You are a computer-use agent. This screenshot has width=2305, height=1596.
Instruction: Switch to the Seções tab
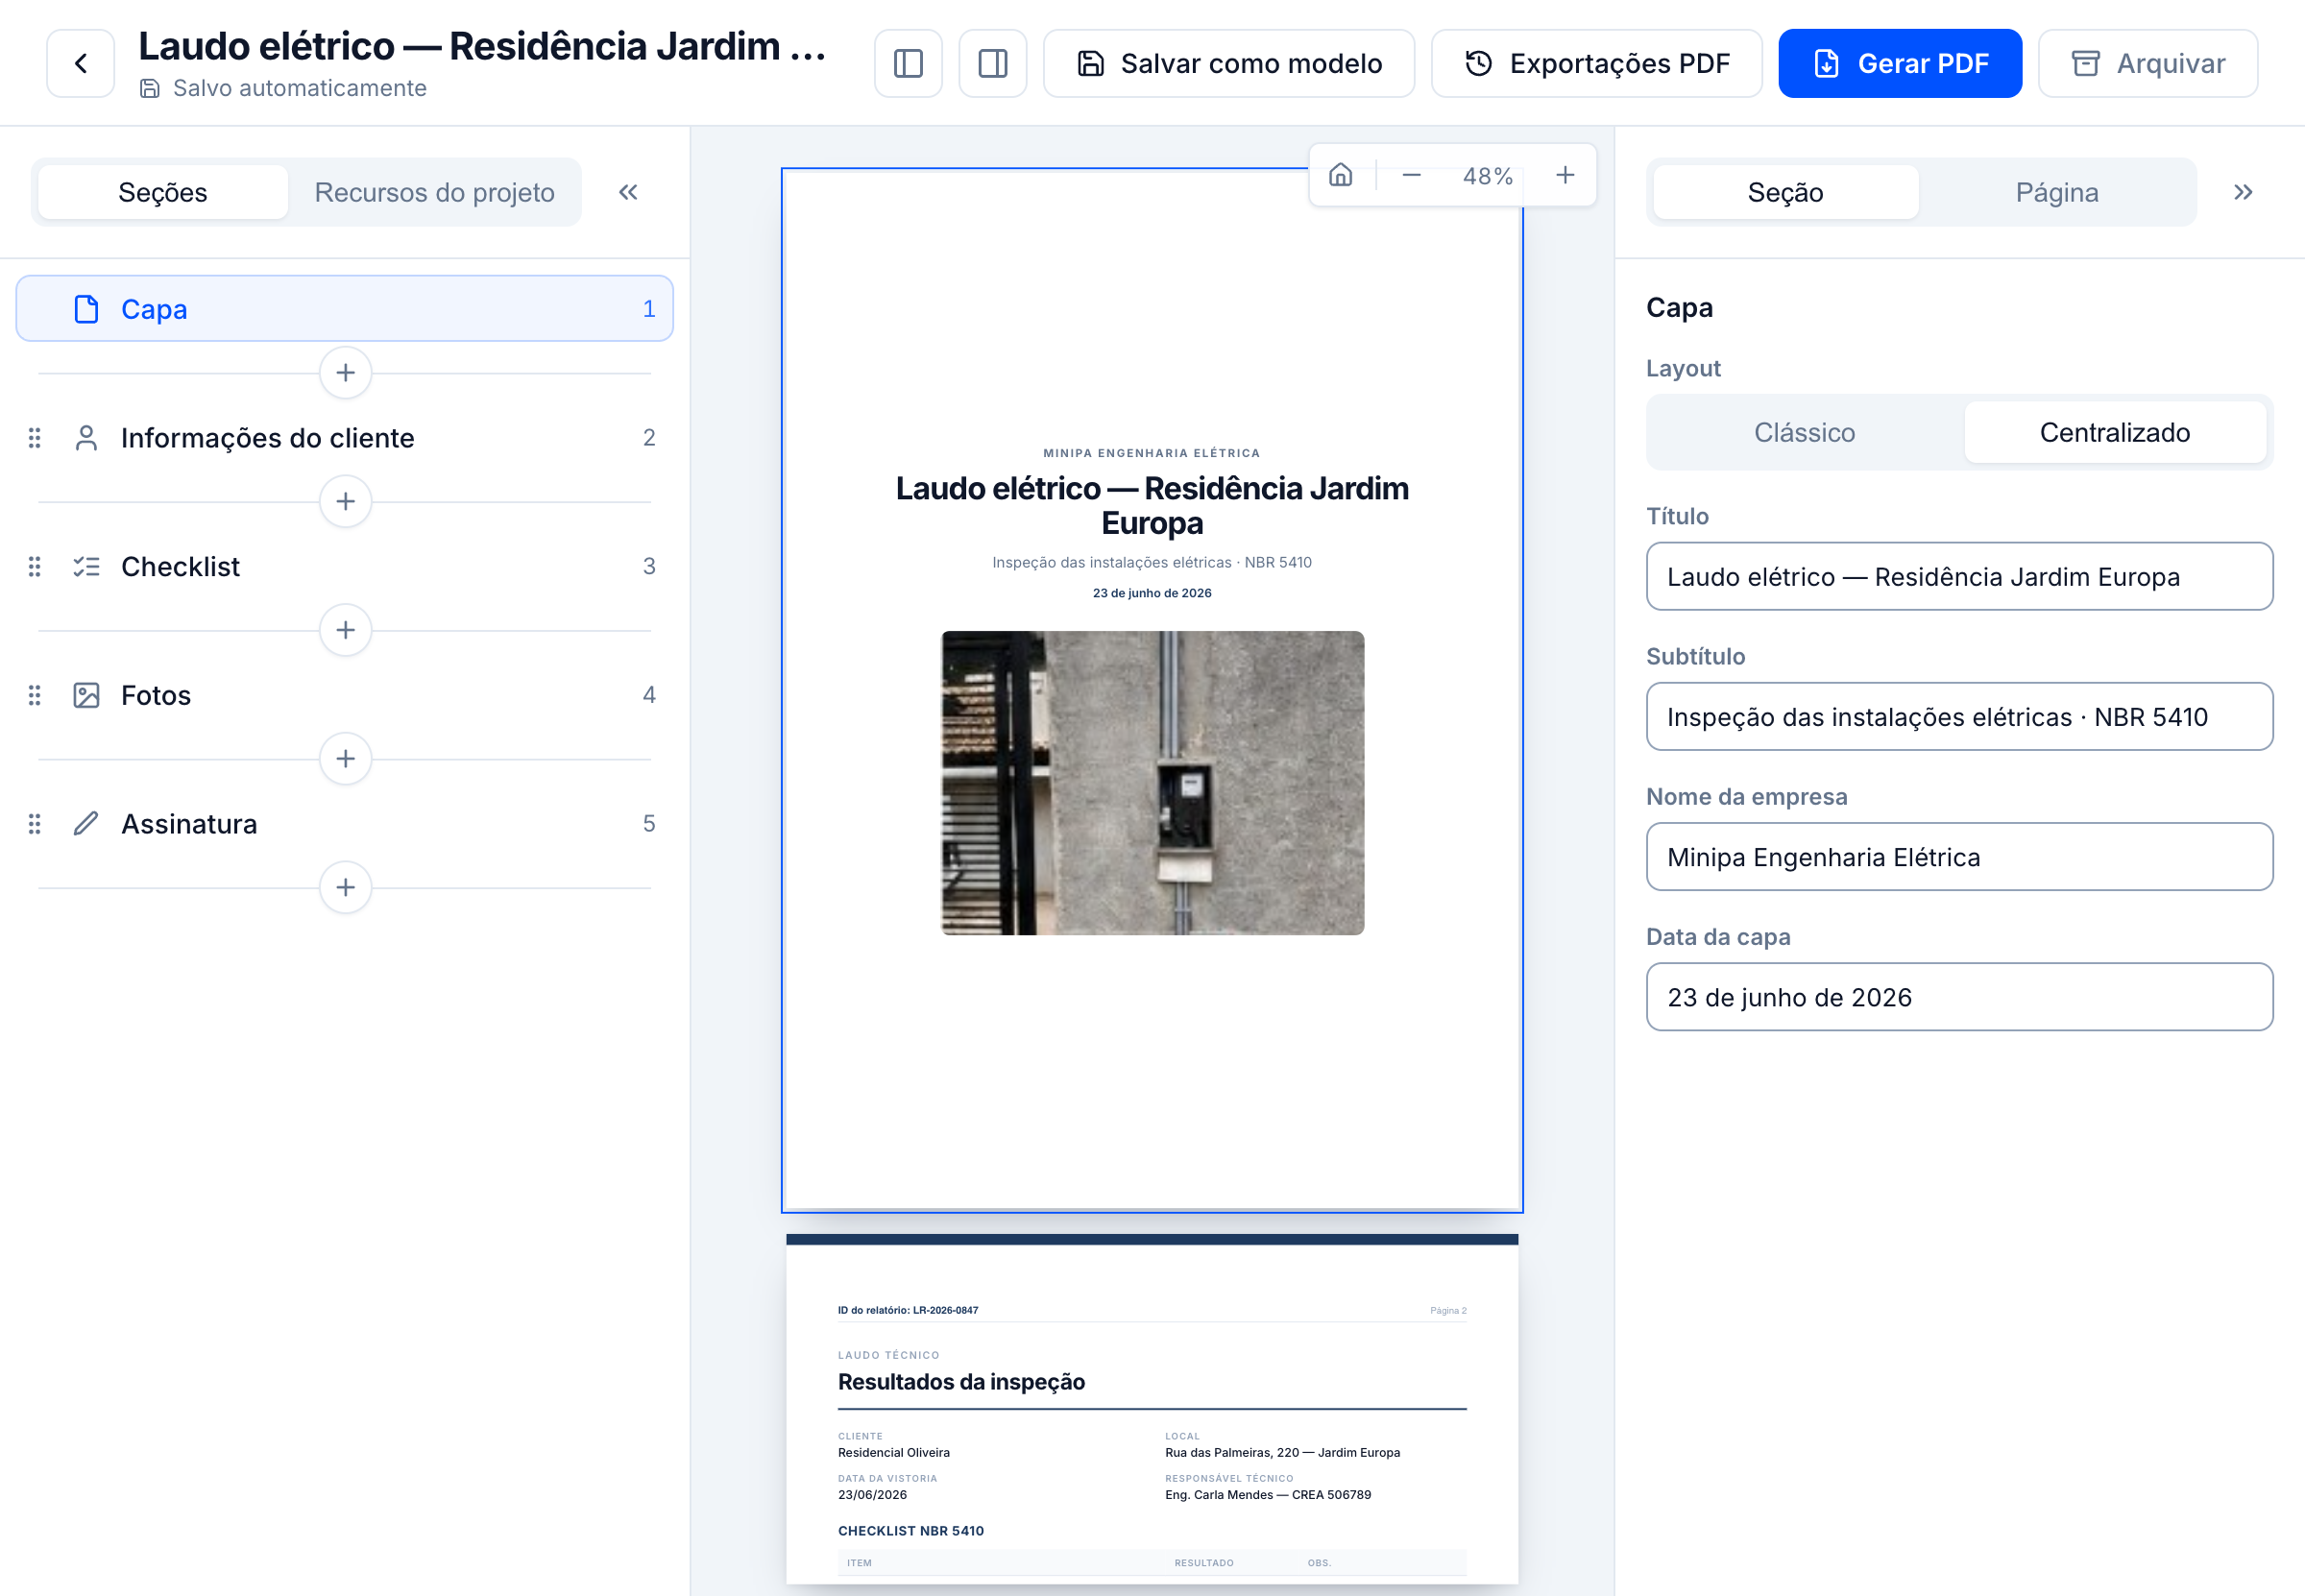pyautogui.click(x=163, y=192)
